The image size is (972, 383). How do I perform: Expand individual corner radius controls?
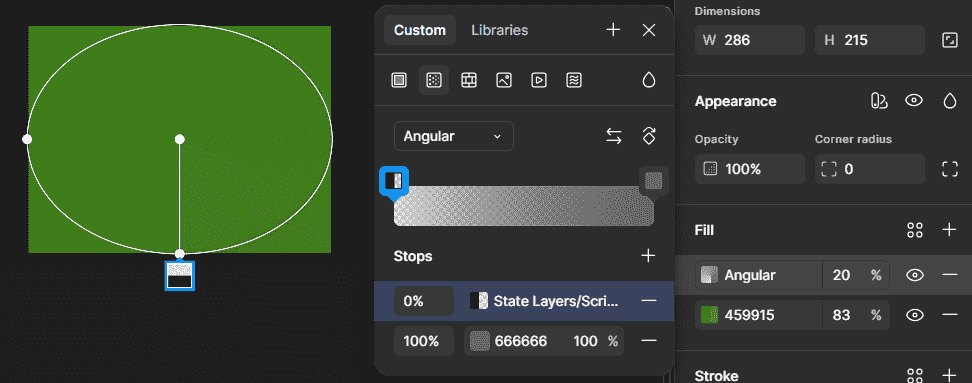click(x=950, y=169)
